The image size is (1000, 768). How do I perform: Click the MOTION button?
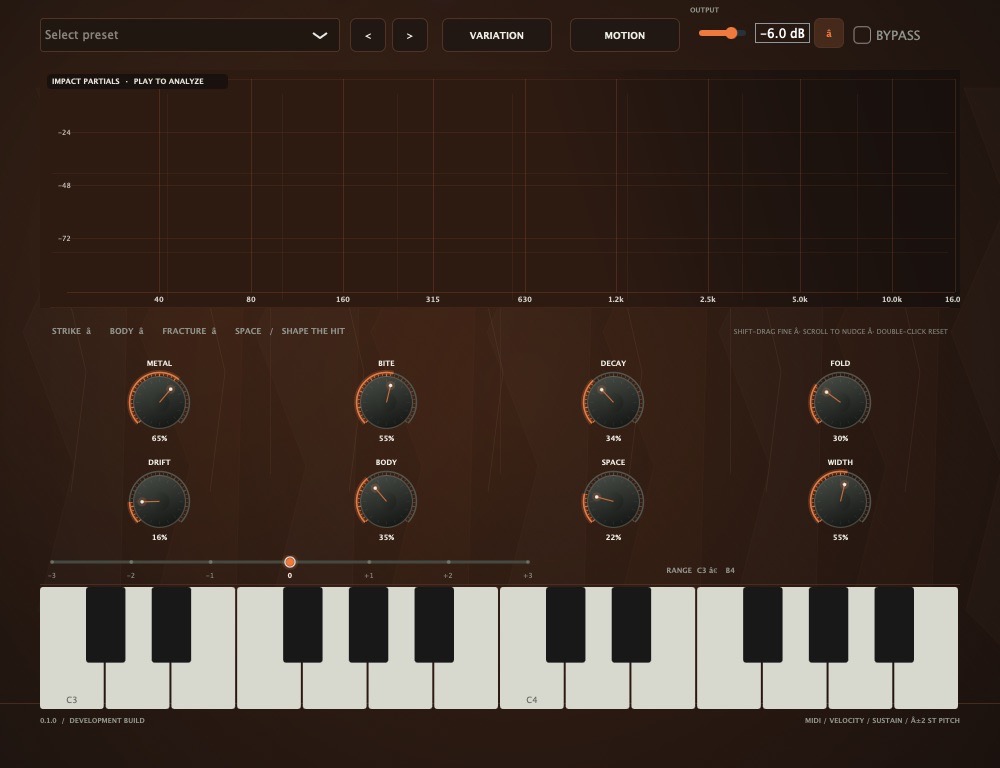624,35
